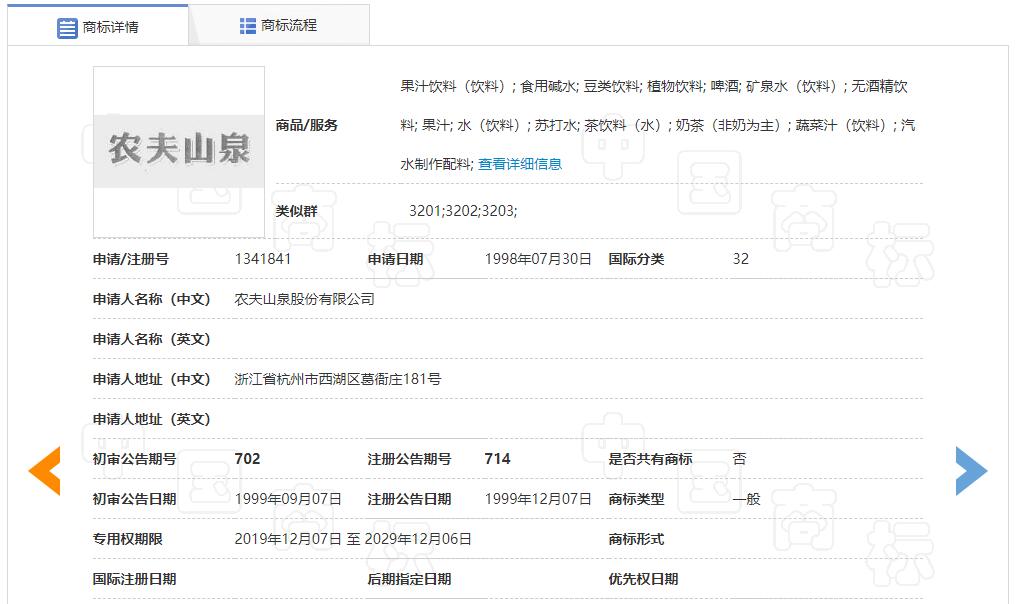Click the 商标形式 label
This screenshot has height=604, width=1018.
636,539
